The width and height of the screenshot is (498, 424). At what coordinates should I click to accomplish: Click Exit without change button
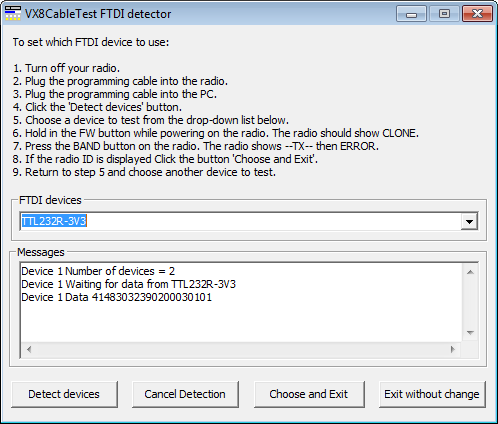432,394
